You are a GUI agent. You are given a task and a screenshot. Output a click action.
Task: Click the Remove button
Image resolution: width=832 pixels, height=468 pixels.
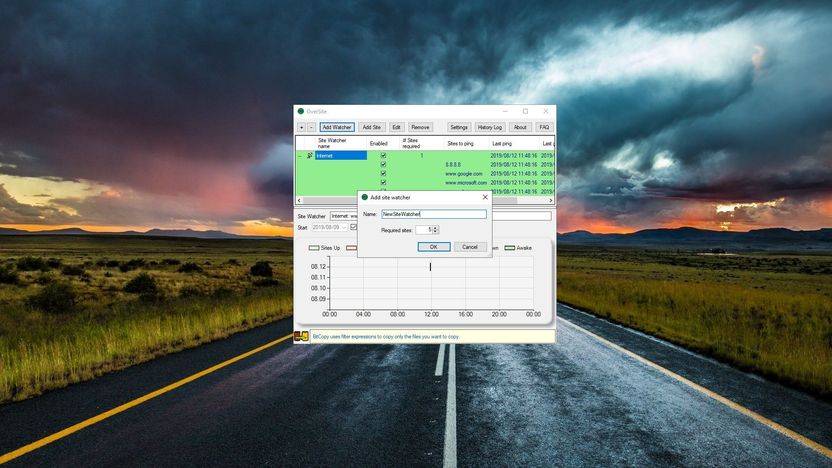click(420, 127)
